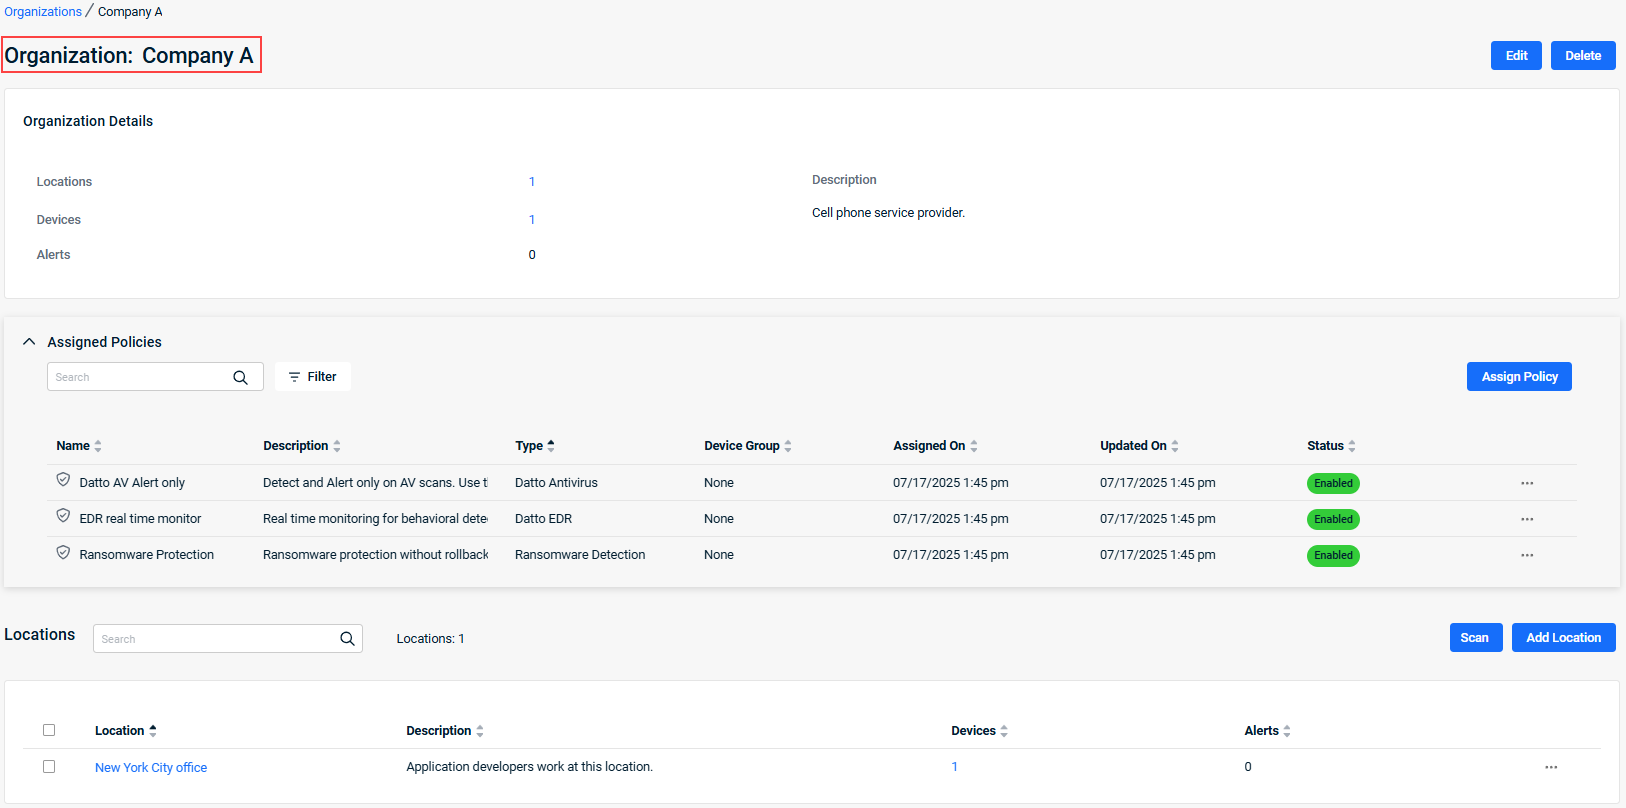Check the New York City office checkbox
The width and height of the screenshot is (1626, 808).
(x=49, y=767)
